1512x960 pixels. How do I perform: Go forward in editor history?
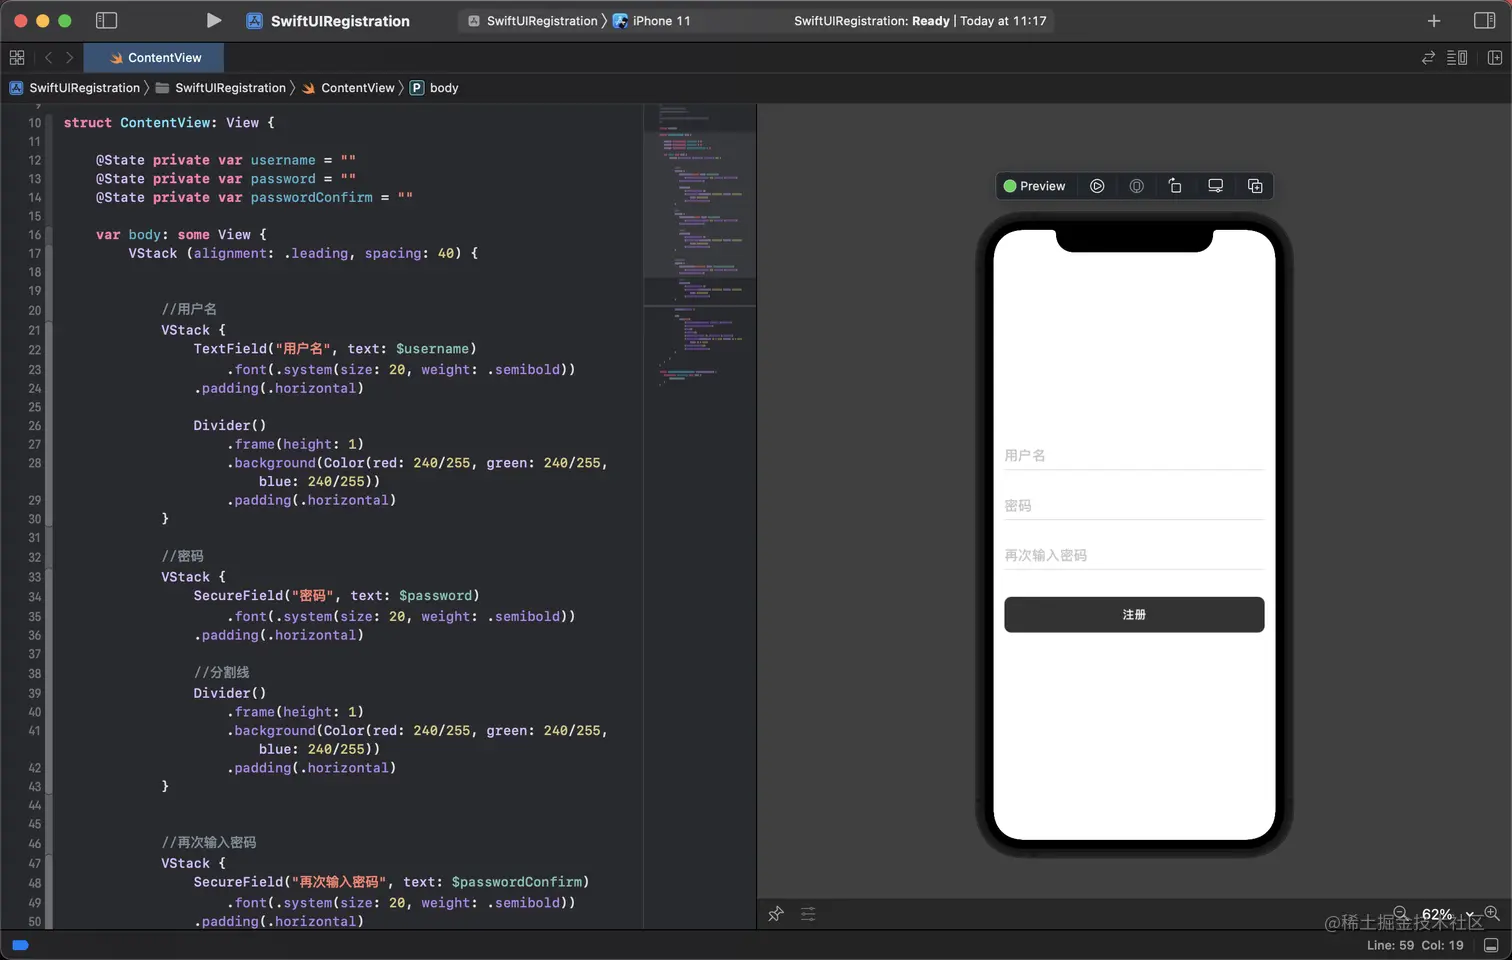tap(69, 58)
